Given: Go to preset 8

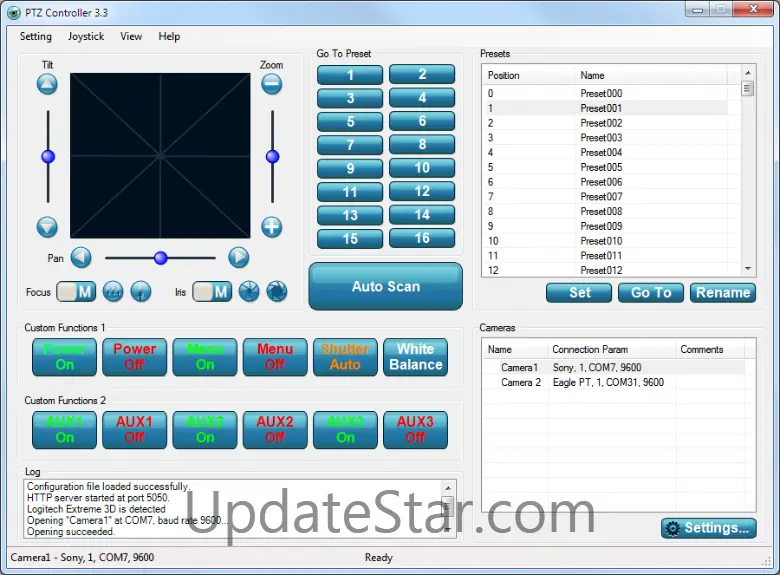Looking at the screenshot, I should 422,144.
